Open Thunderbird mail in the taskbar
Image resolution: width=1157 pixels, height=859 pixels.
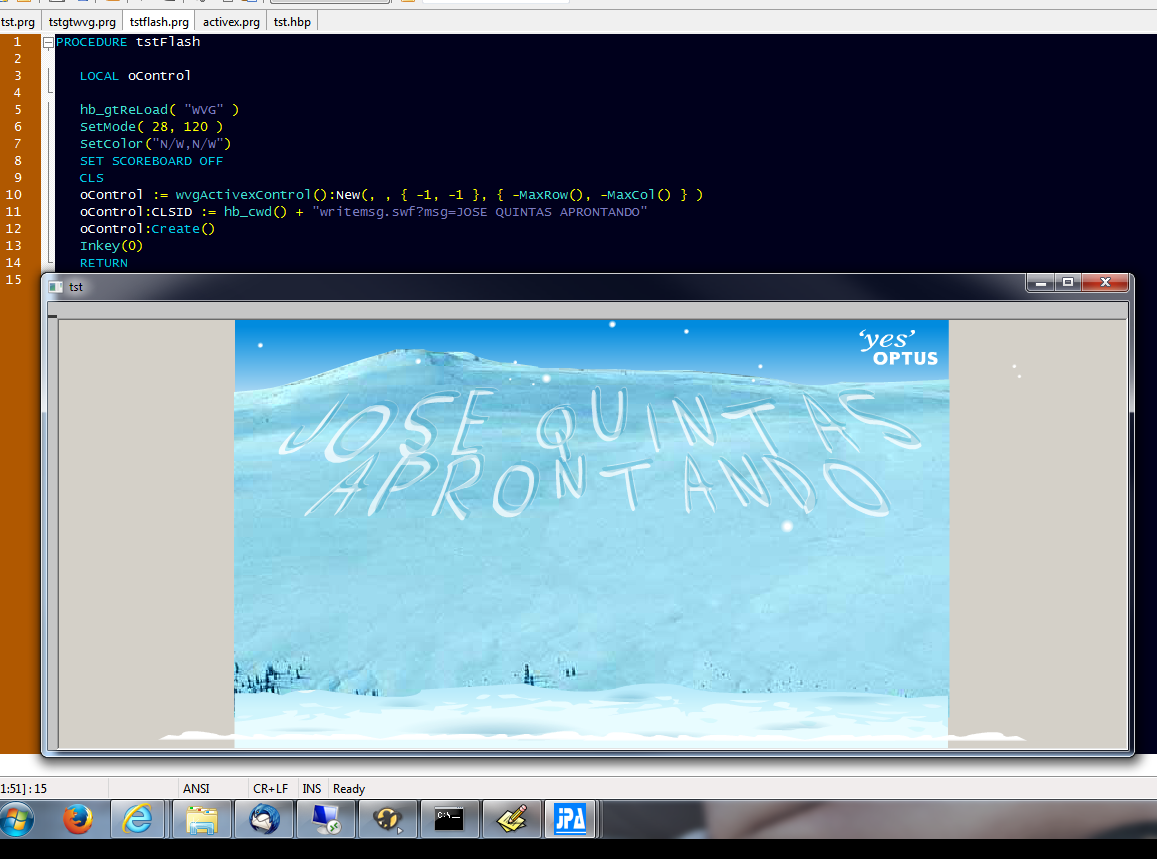(x=264, y=820)
